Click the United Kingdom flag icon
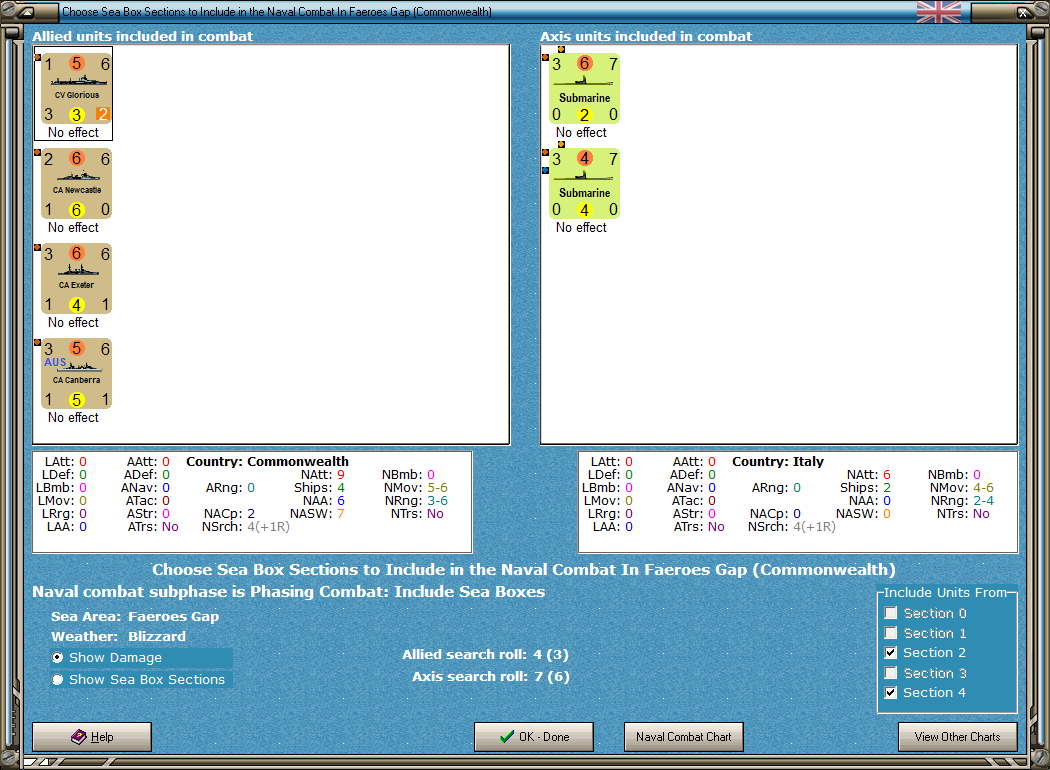Image resolution: width=1050 pixels, height=770 pixels. 938,11
